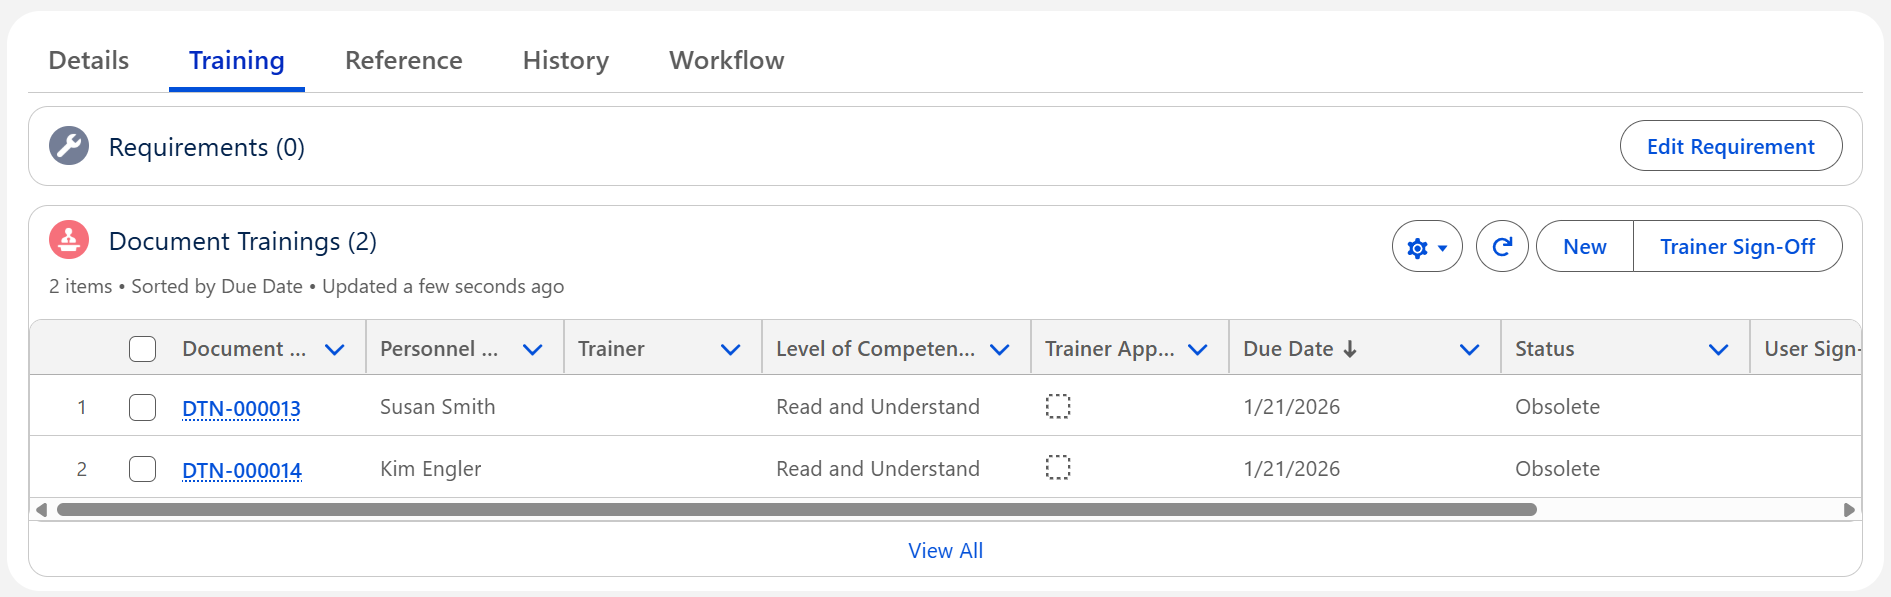Click the View All link

945,551
